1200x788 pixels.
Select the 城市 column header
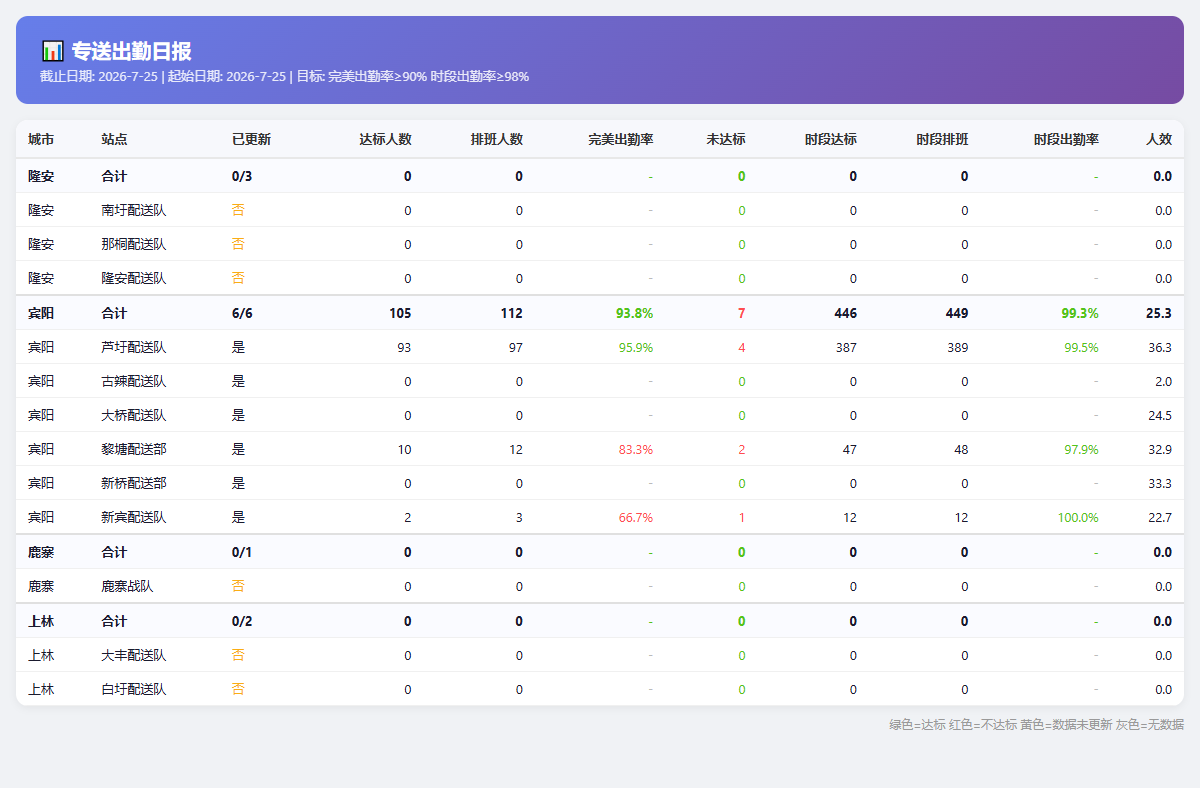pos(41,139)
